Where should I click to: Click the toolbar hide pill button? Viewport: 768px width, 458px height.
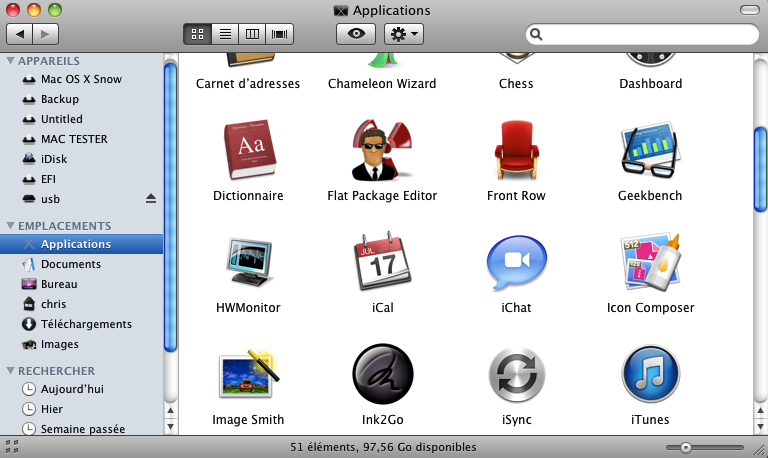(x=750, y=10)
